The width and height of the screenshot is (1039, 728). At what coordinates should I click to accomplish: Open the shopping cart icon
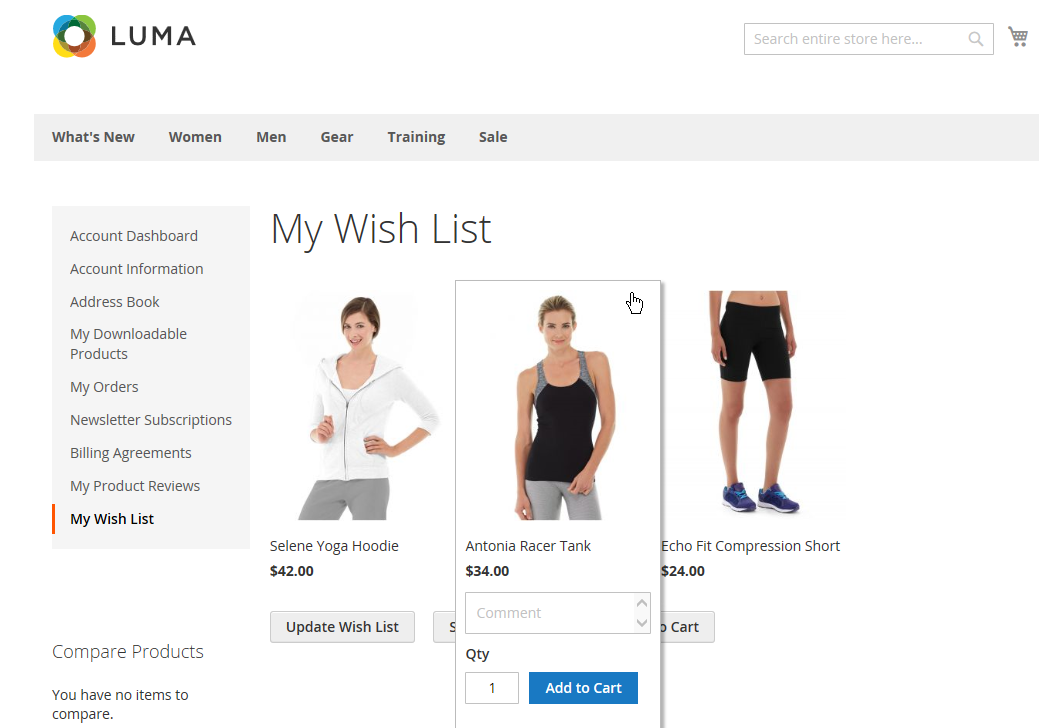click(1018, 35)
